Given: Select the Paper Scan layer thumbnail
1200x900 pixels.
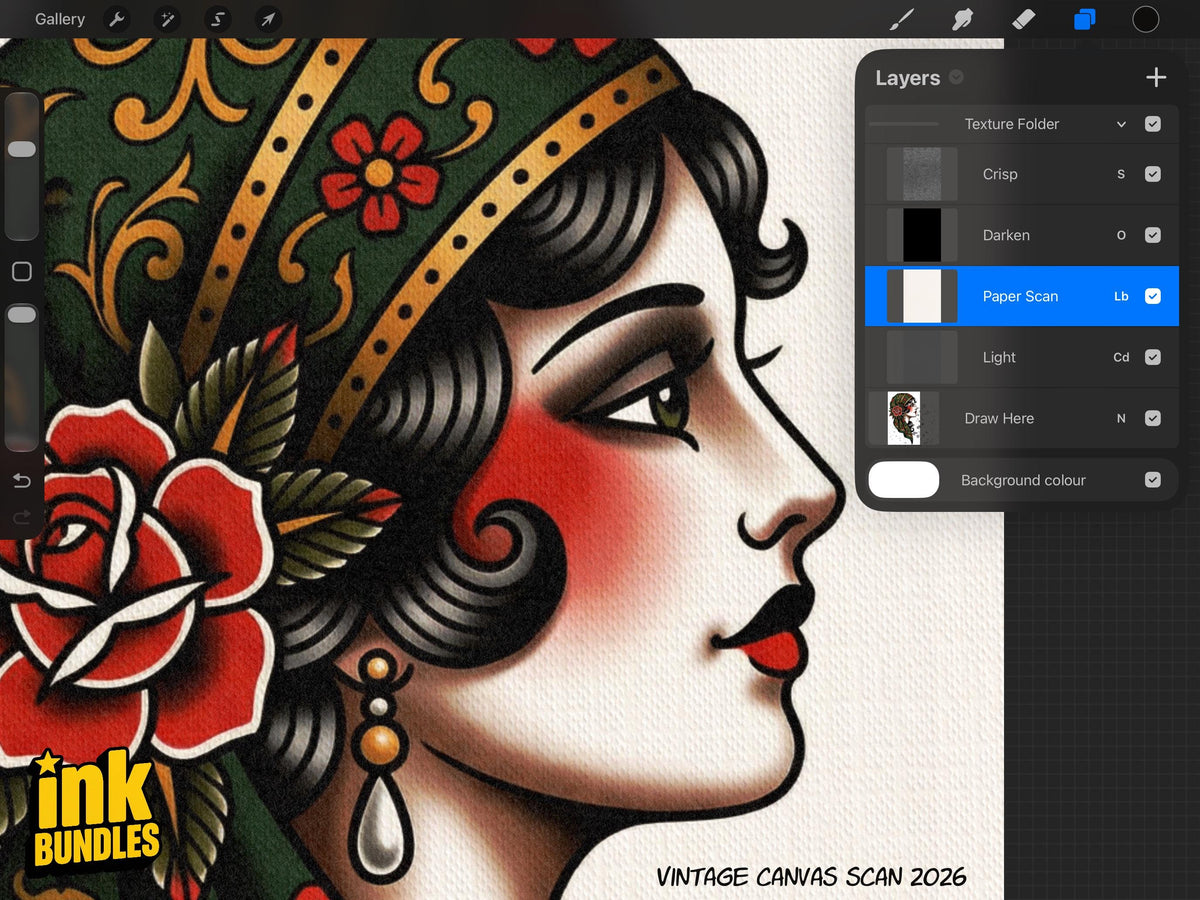Looking at the screenshot, I should [922, 296].
